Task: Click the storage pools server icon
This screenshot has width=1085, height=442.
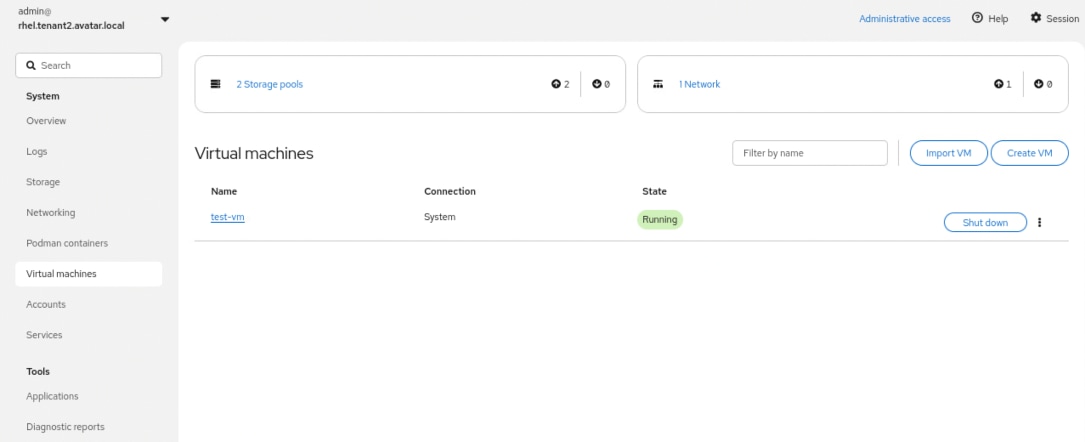Action: click(215, 84)
